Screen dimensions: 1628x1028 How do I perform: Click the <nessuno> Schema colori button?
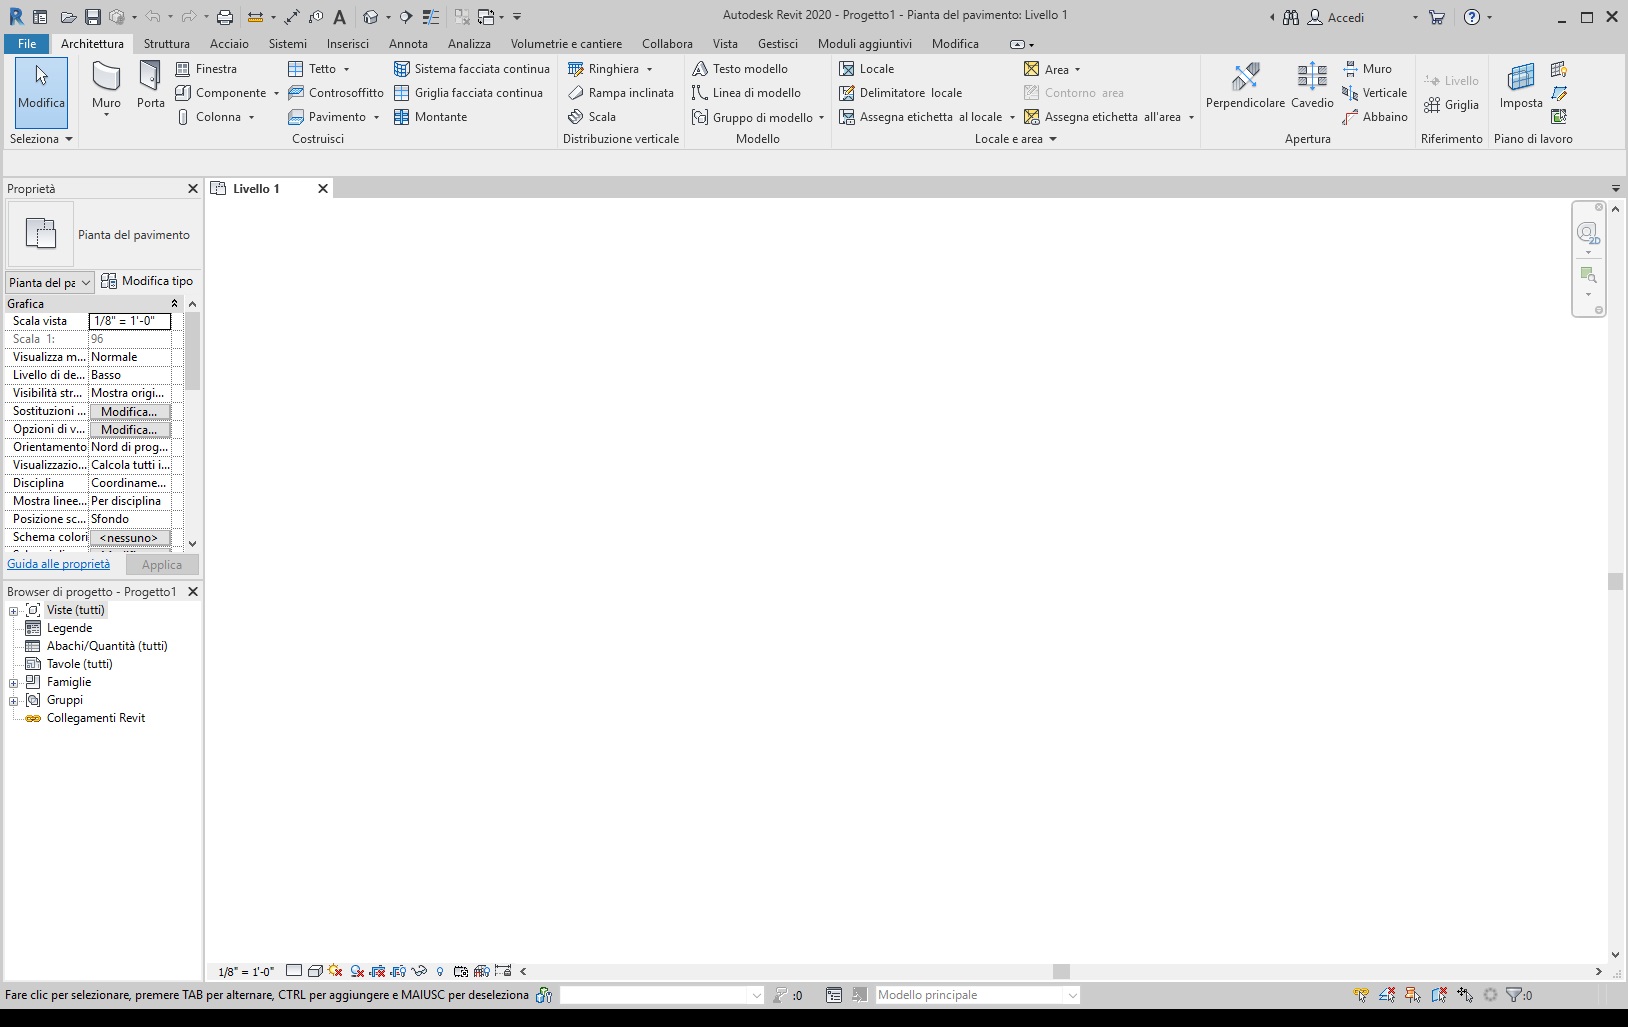coord(129,537)
